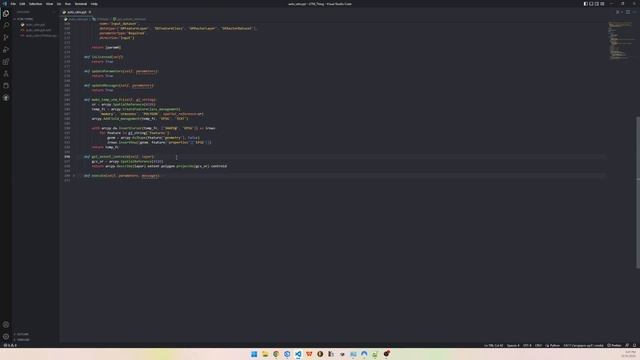The width and height of the screenshot is (640, 360).
Task: Click the notifications bell in the status bar
Action: tap(634, 345)
